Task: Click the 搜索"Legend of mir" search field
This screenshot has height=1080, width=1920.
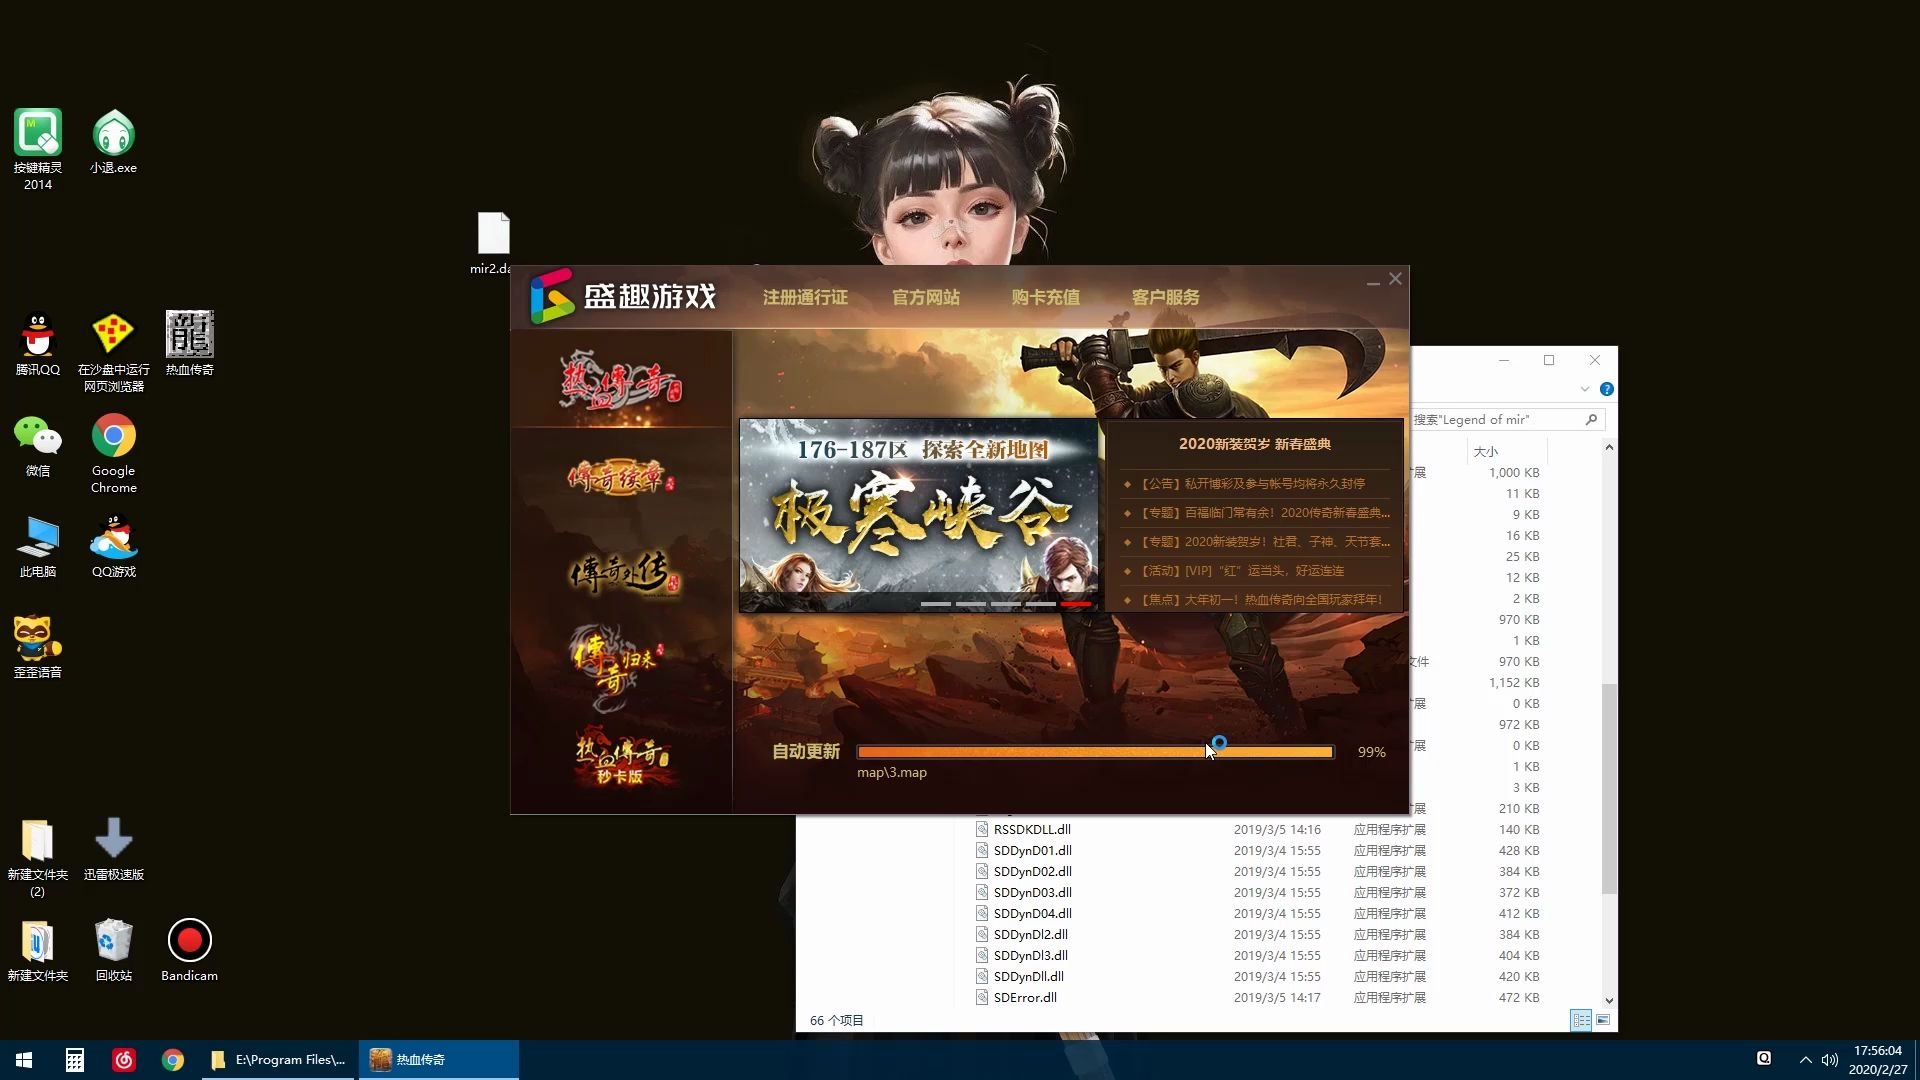Action: tap(1506, 420)
